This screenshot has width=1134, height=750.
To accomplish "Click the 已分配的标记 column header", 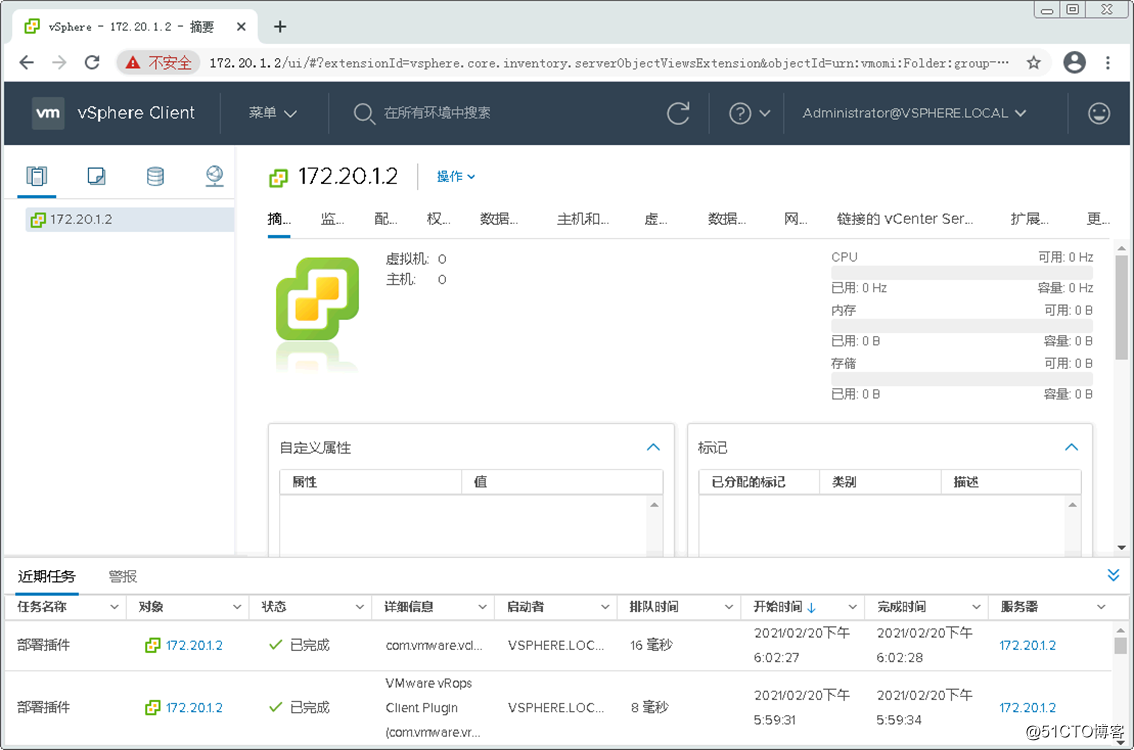I will pos(759,482).
